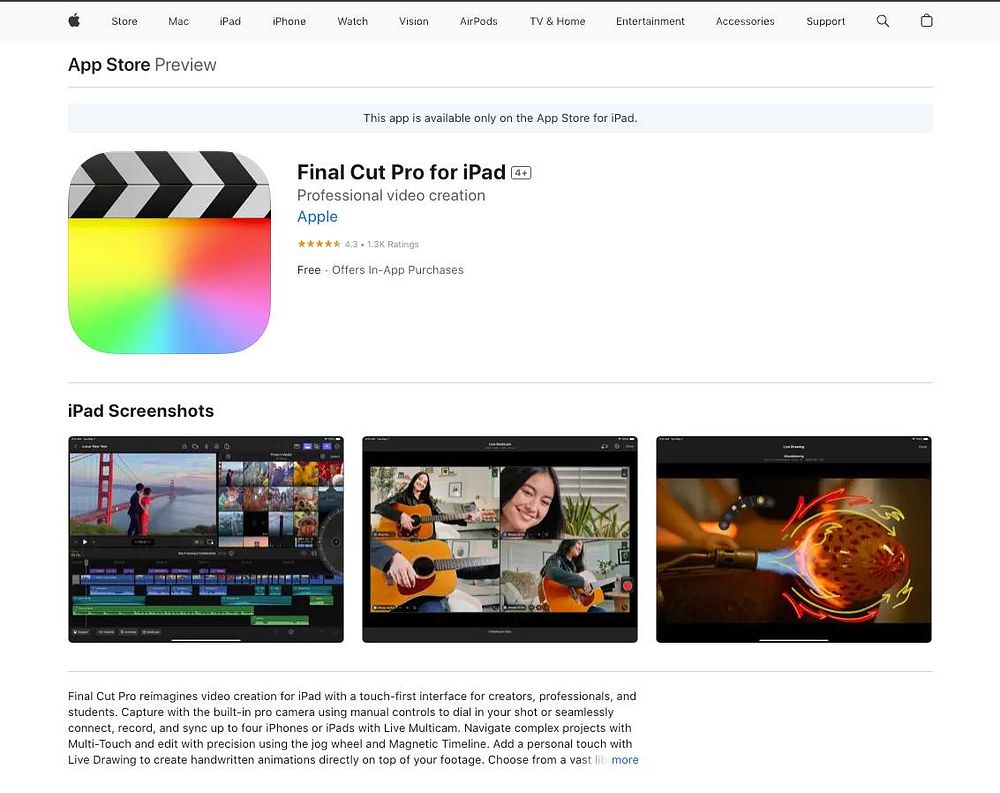Open the Vision menu
1000x793 pixels.
(x=414, y=21)
